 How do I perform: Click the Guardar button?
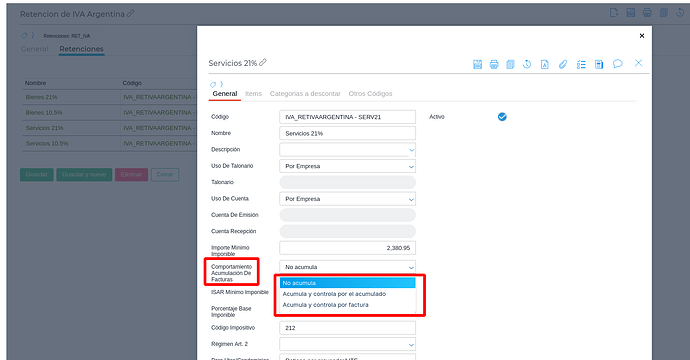(x=37, y=175)
